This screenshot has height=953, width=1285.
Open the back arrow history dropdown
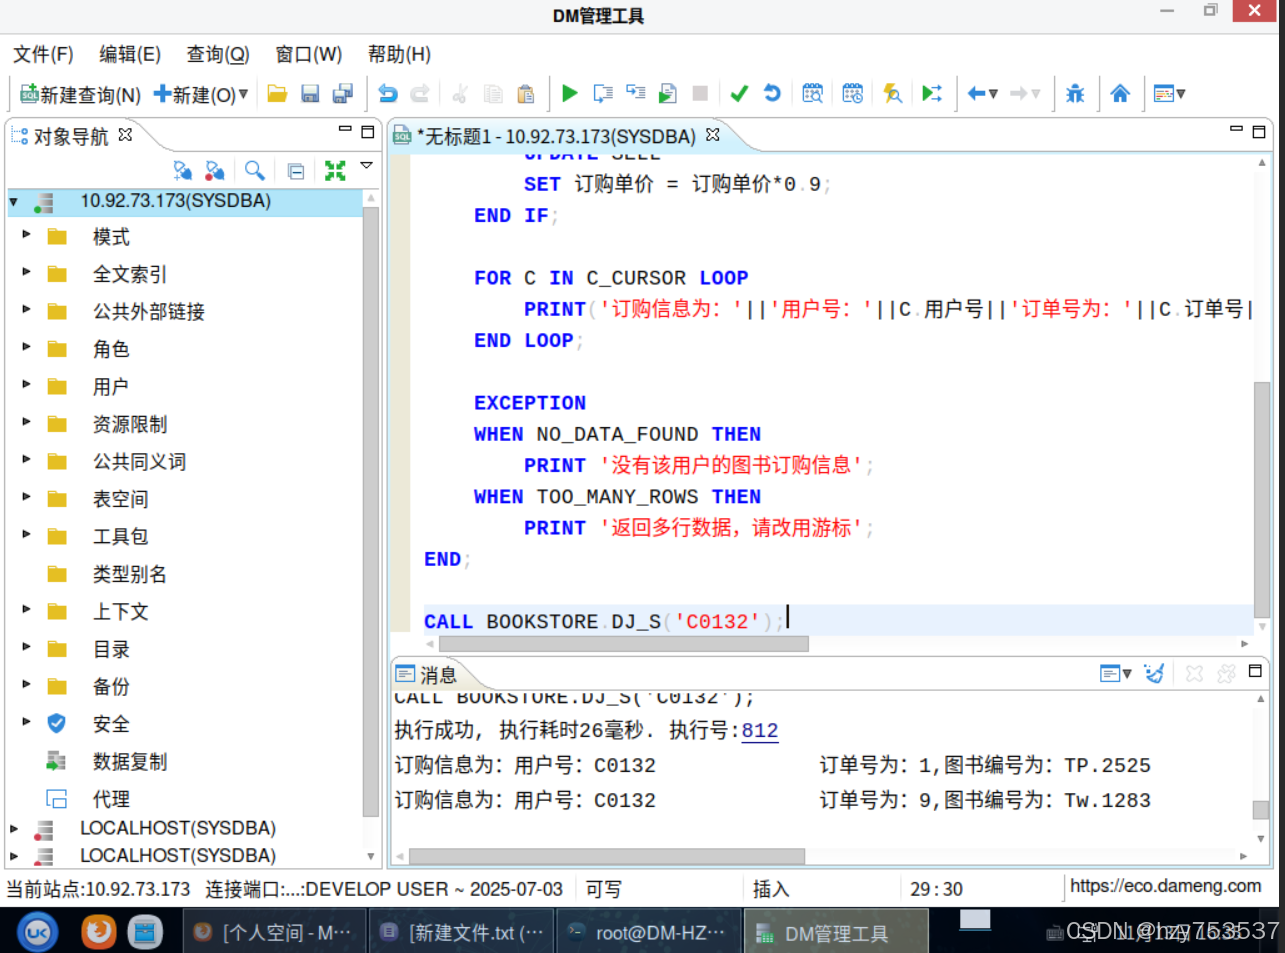click(993, 94)
